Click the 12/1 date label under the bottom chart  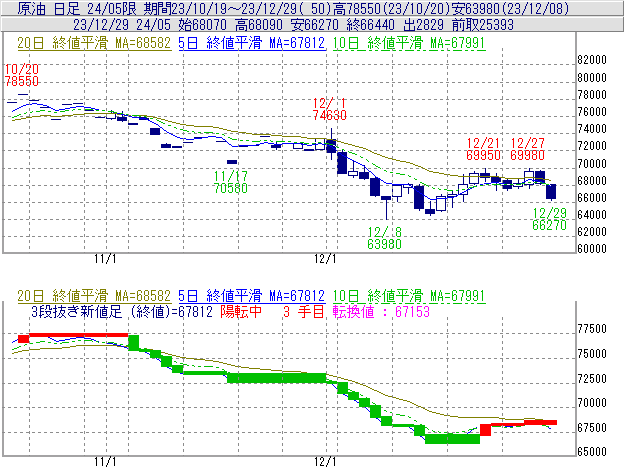(x=325, y=462)
